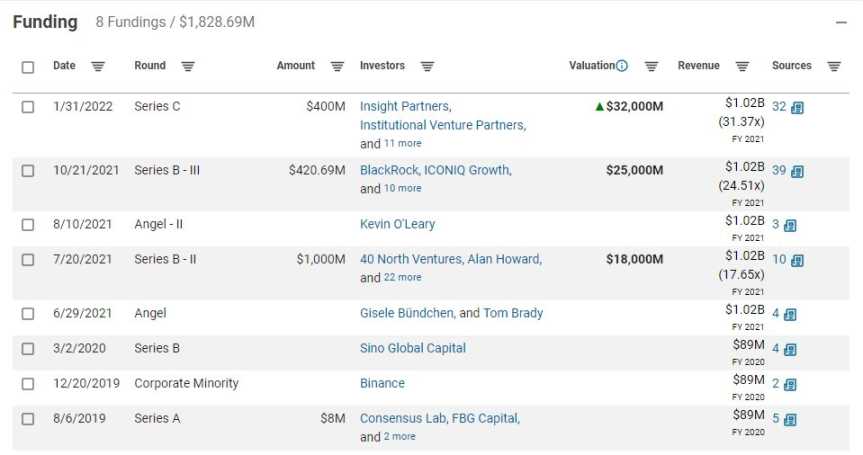Collapse the Funding section
This screenshot has width=863, height=455.
click(841, 22)
